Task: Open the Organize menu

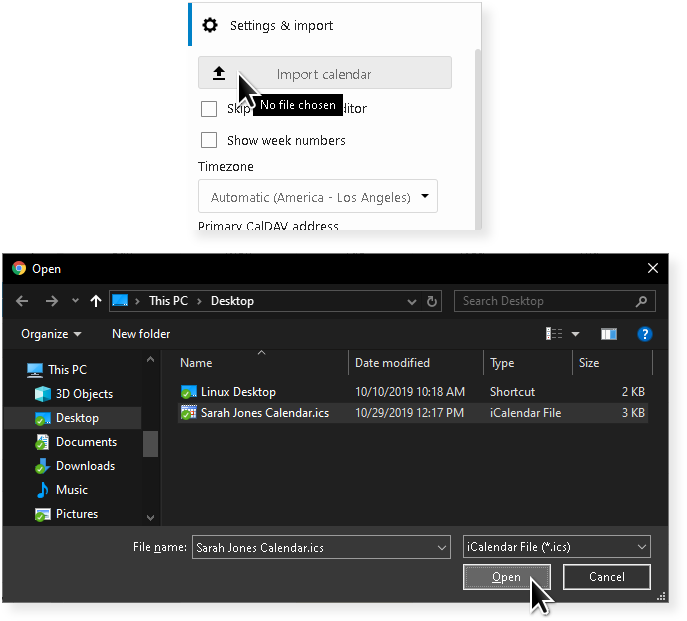Action: coord(51,334)
